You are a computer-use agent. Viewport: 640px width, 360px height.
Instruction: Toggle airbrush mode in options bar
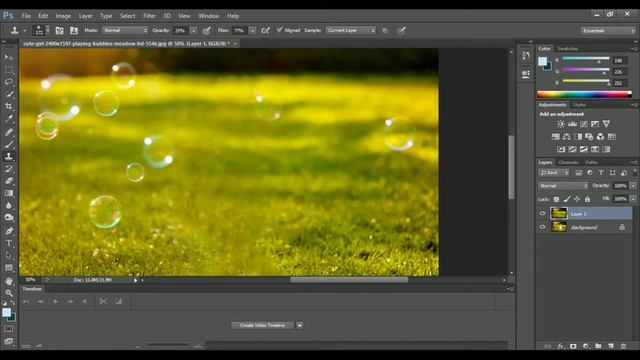265,30
